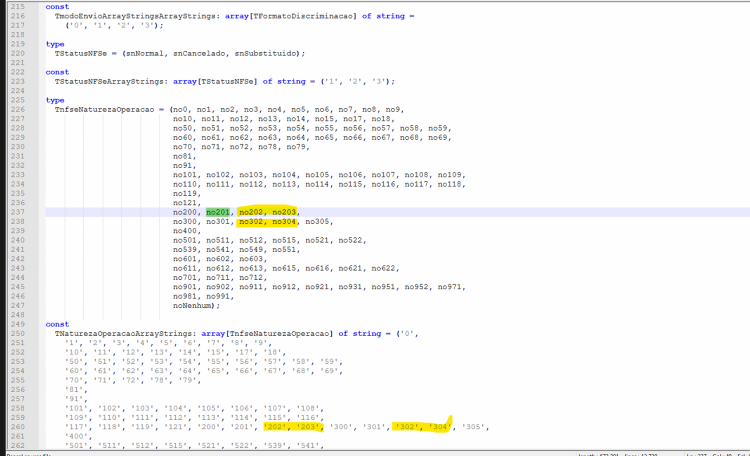Click the no18 enum value
Viewport: 750px width, 456px height.
(381, 119)
